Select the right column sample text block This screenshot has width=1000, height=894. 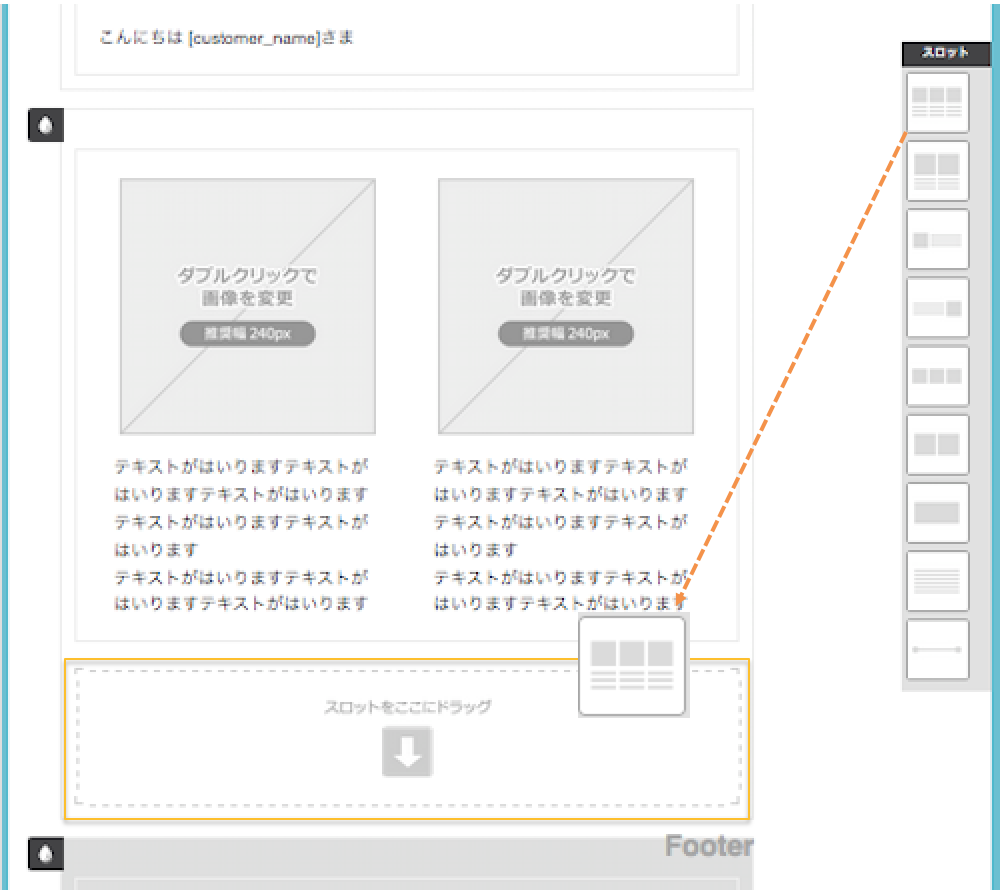click(560, 535)
